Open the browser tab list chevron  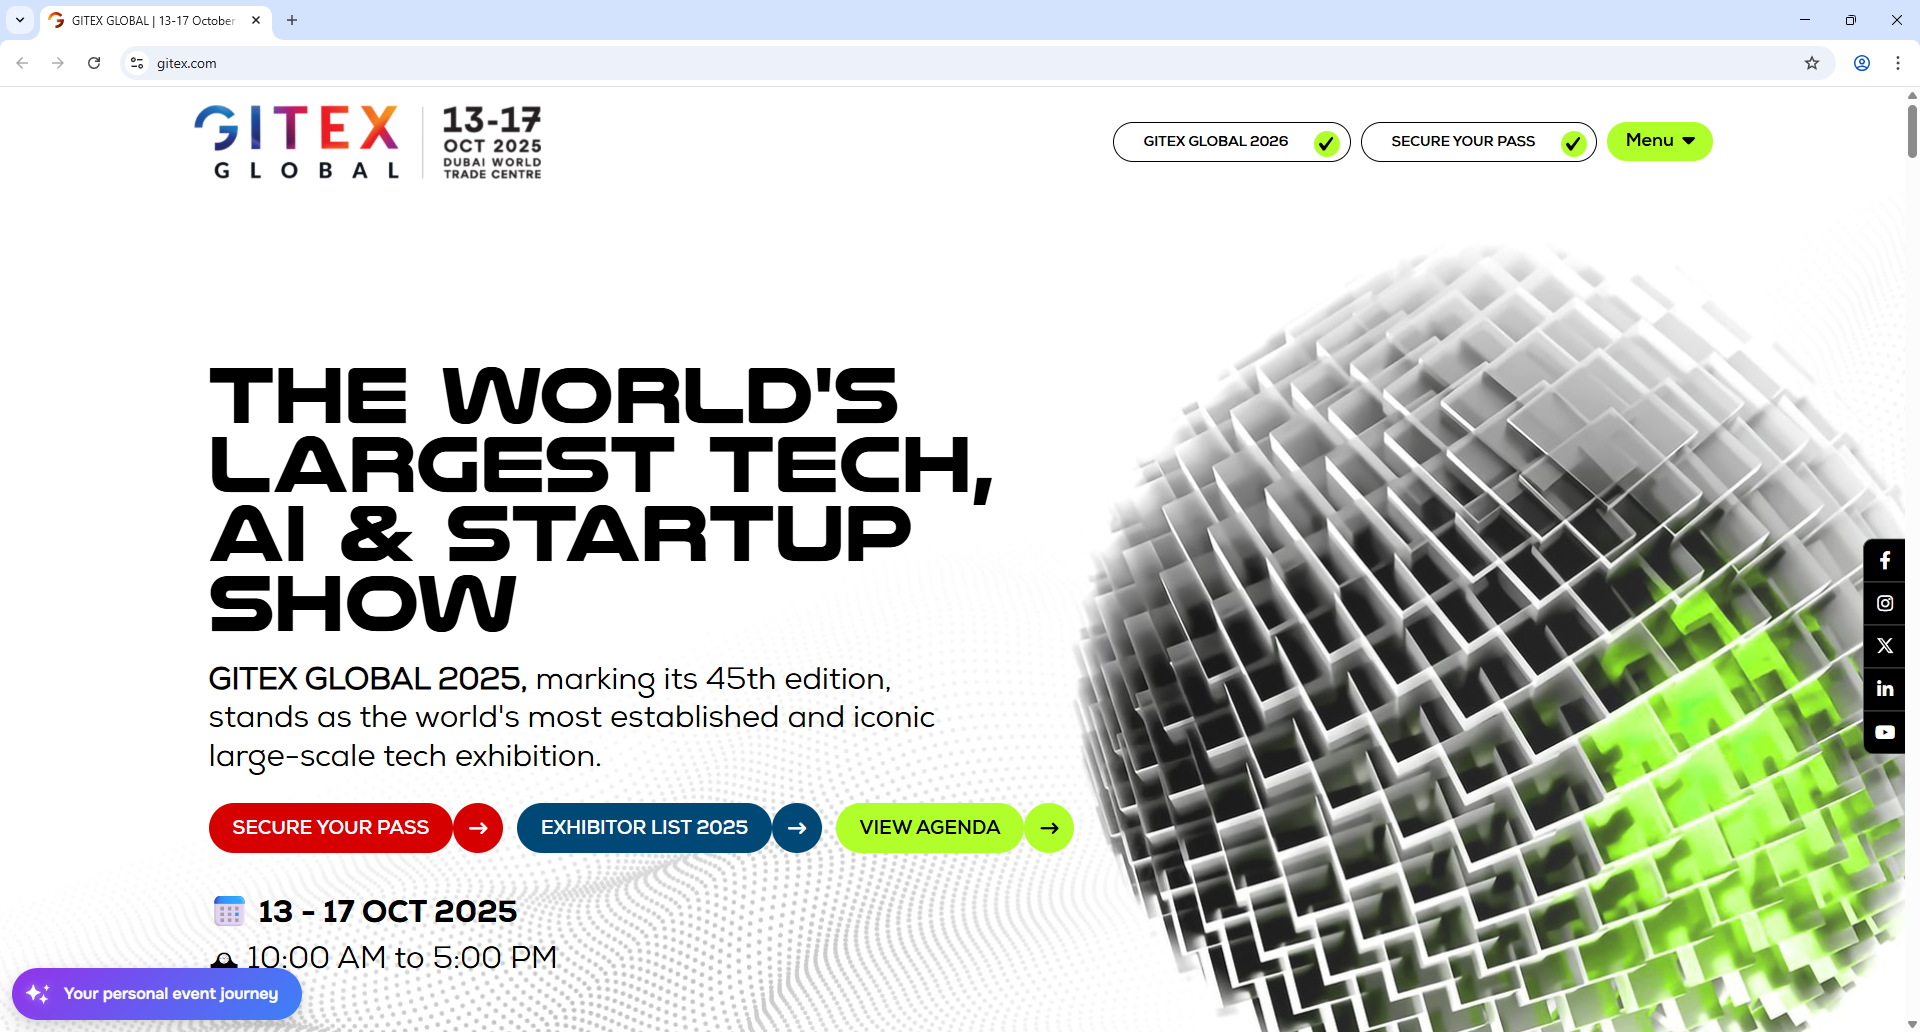tap(20, 20)
